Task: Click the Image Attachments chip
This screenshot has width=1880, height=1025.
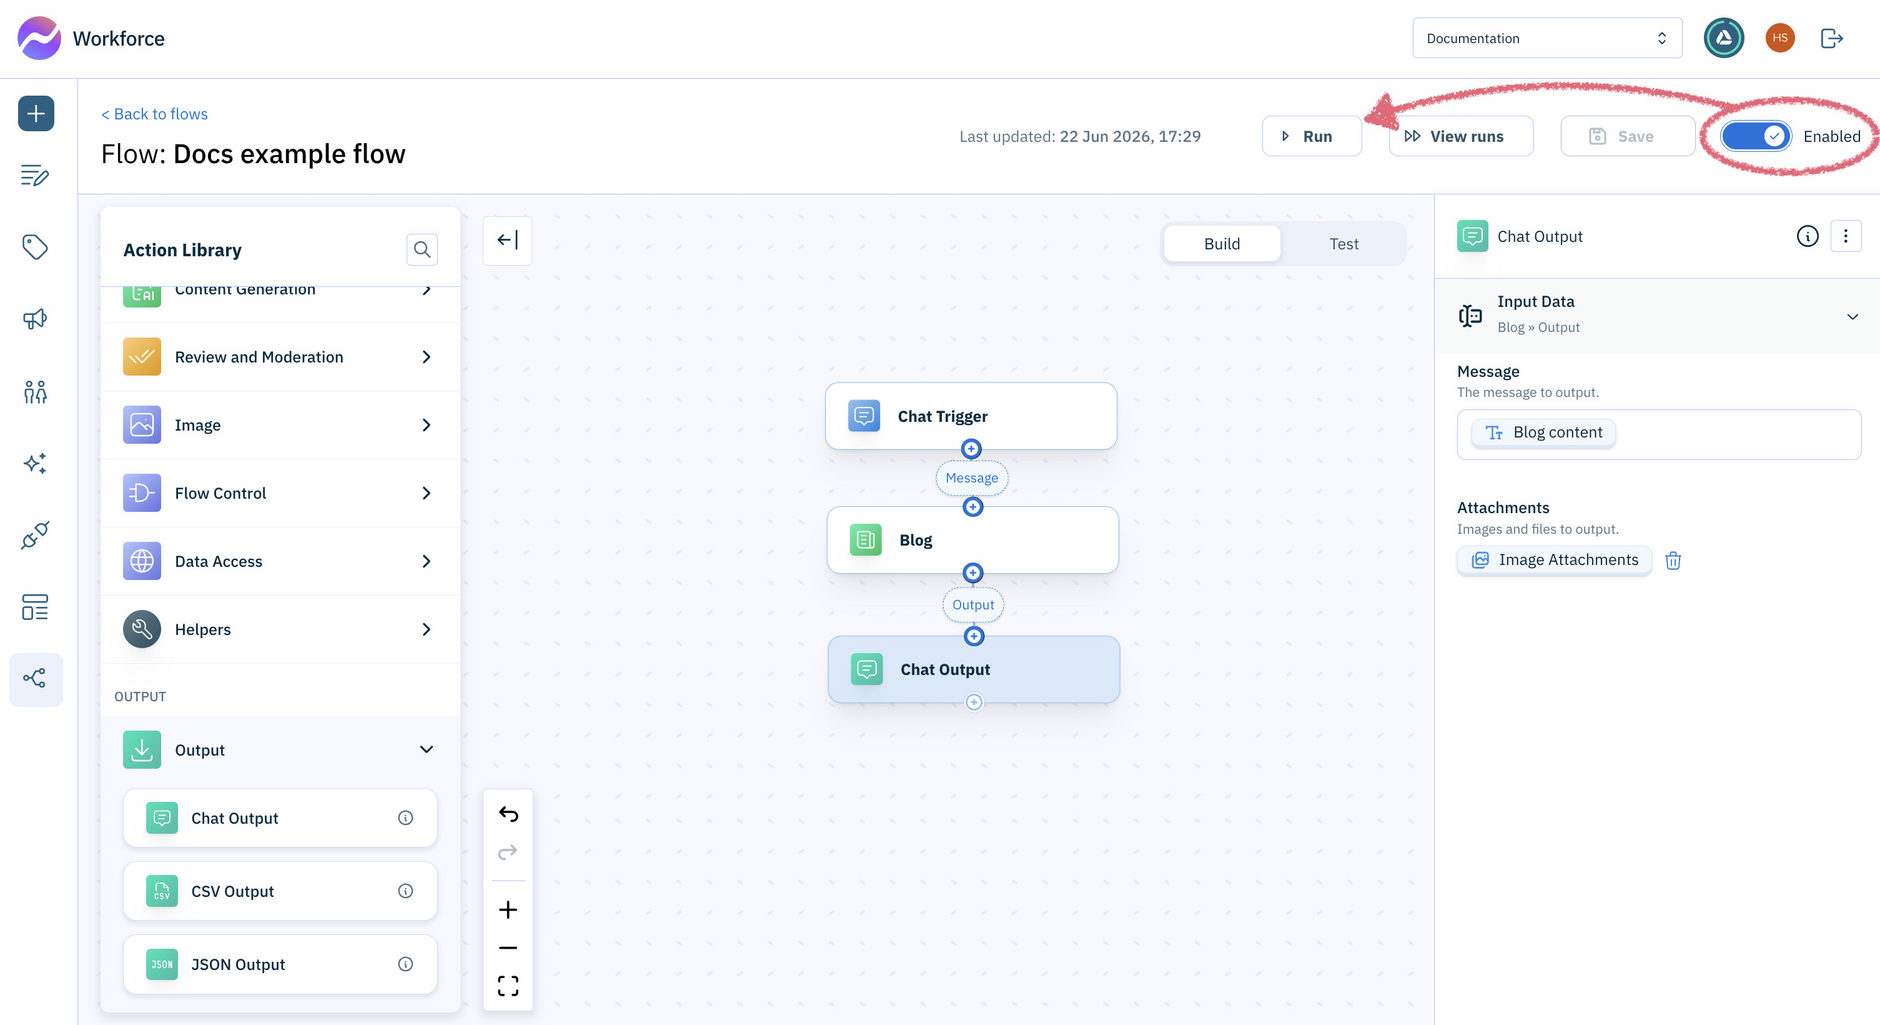Action: pos(1555,560)
